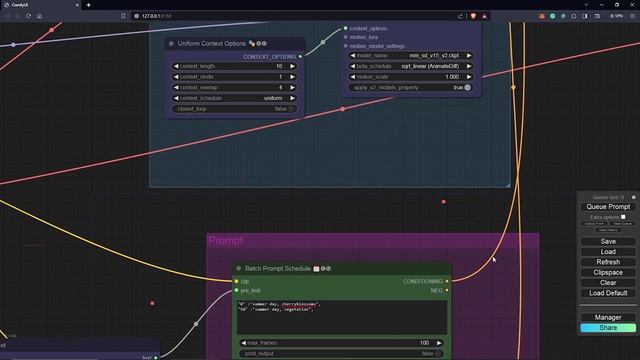Click the CONDITIONING output connector dot
The image size is (640, 360).
pyautogui.click(x=447, y=281)
